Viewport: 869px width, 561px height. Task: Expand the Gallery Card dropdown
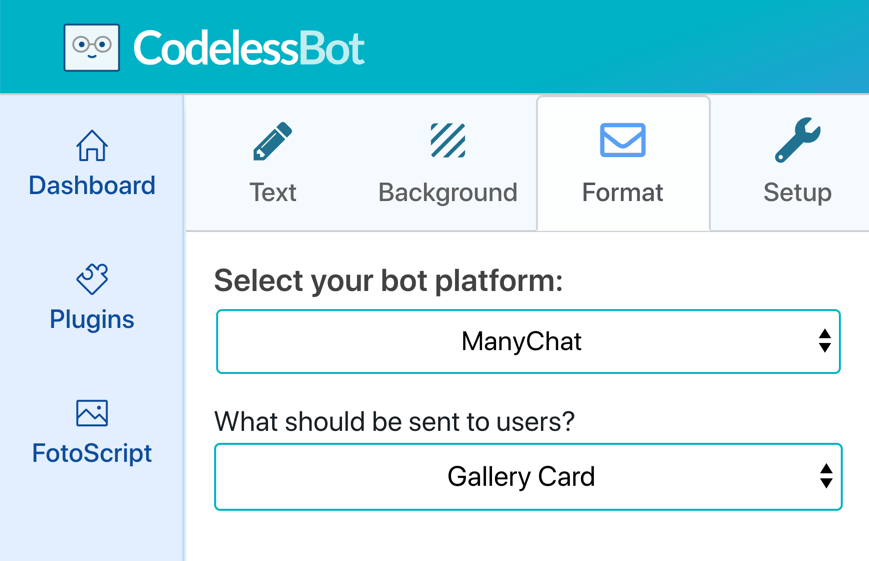[x=528, y=477]
